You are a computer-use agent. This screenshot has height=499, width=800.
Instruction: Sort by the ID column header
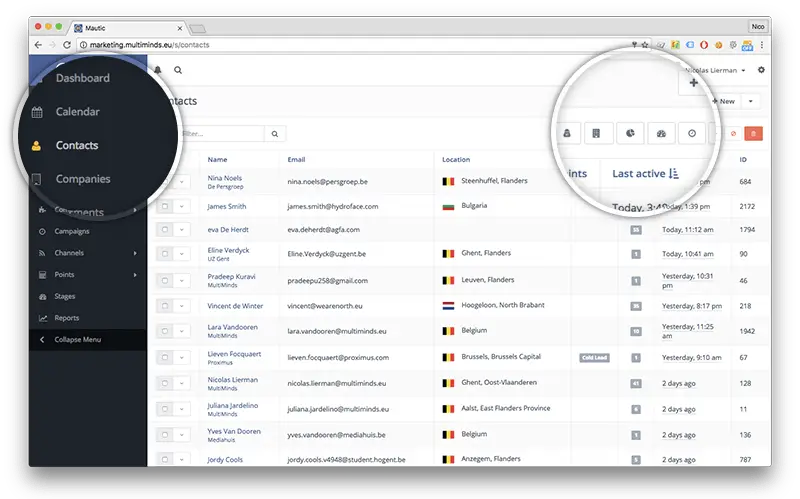743,160
